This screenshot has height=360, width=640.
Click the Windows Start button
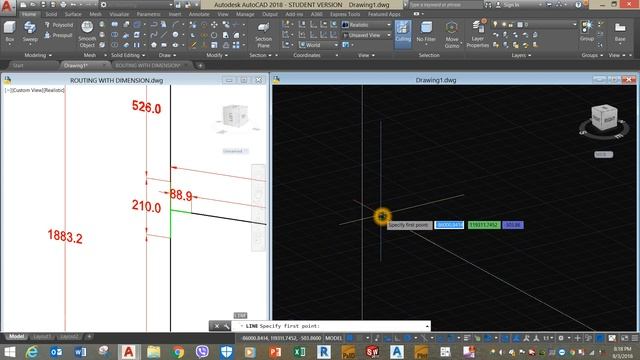(x=9, y=351)
